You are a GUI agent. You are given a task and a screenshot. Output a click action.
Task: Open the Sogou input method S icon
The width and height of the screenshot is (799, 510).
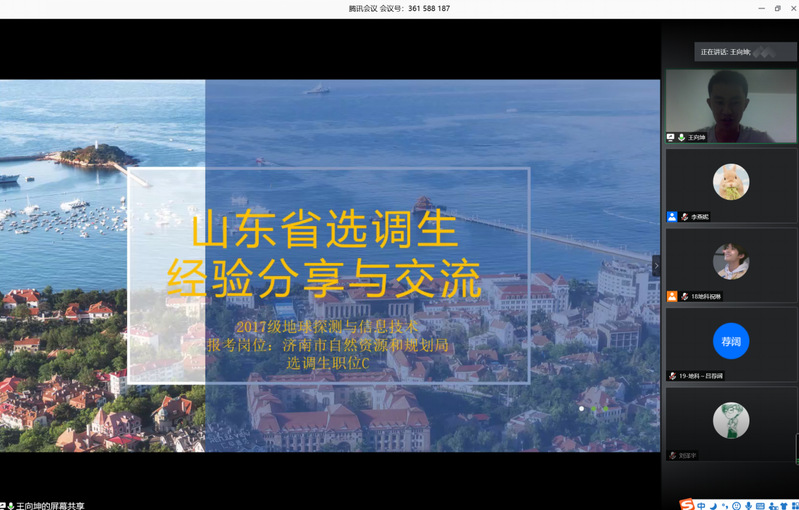(x=687, y=504)
